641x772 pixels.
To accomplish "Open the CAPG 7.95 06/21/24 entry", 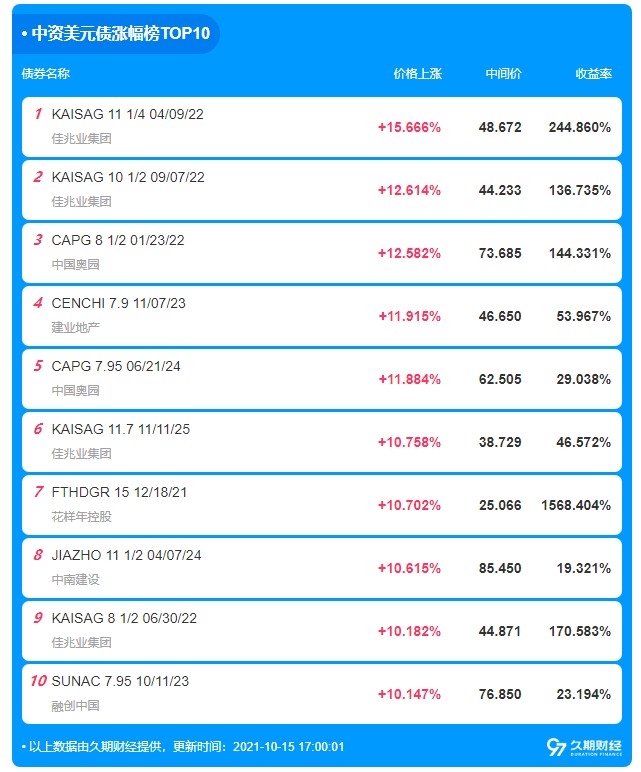I will [x=116, y=366].
